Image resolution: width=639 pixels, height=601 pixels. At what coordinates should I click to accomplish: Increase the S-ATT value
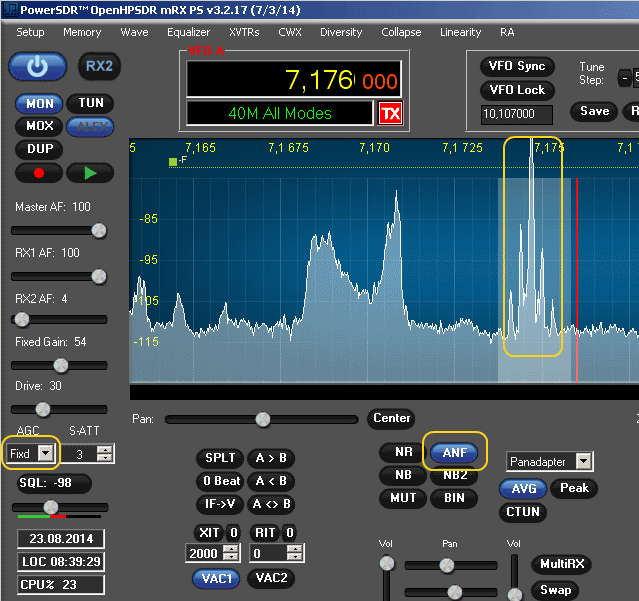(x=106, y=449)
